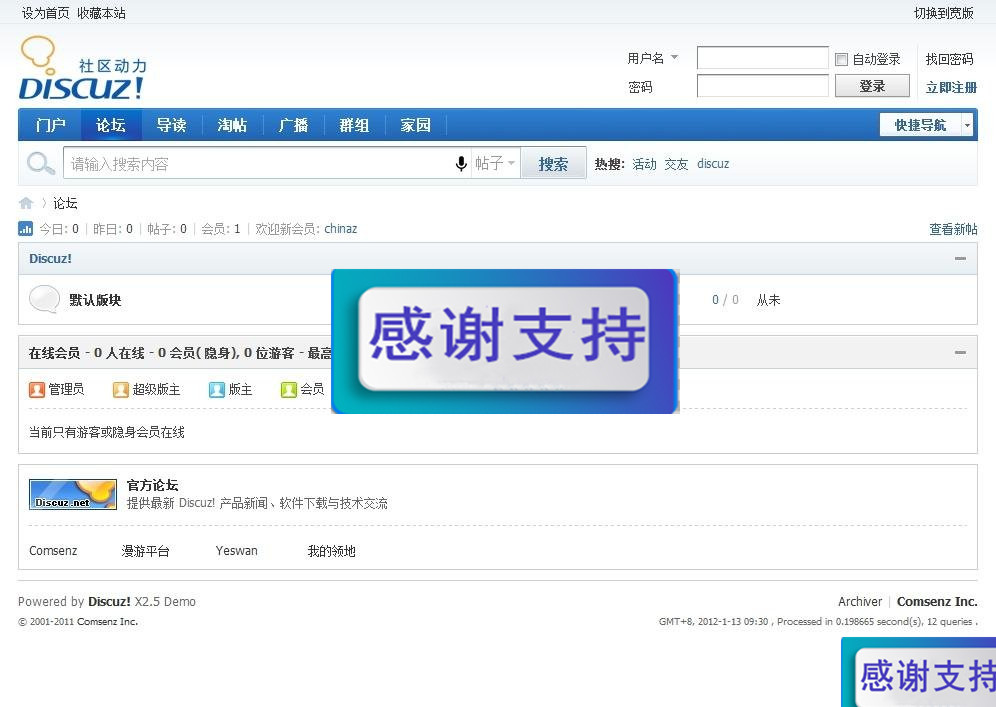The height and width of the screenshot is (707, 996).
Task: Click the 快捷导航 button
Action: click(920, 125)
